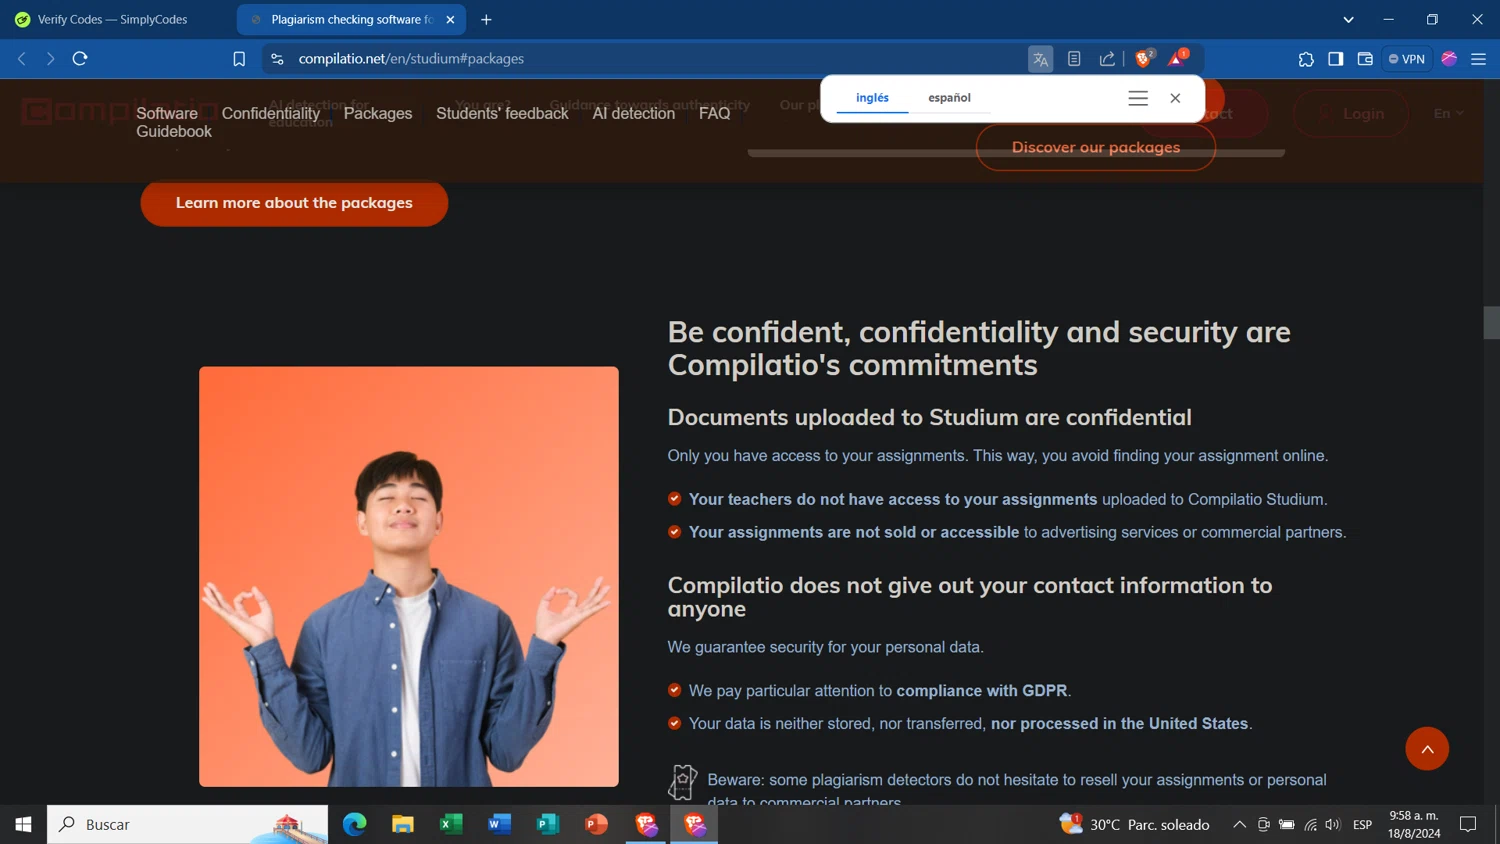
Task: Open Brave Shields lion icon
Action: pyautogui.click(x=1144, y=58)
